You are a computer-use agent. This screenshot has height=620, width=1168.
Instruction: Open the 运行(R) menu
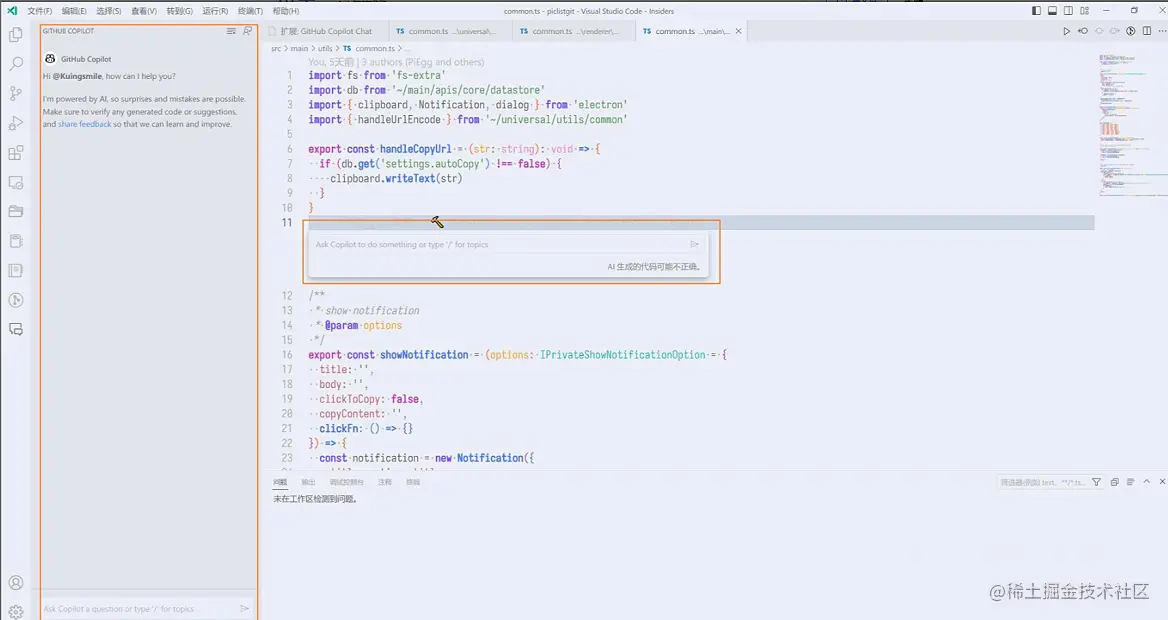(215, 11)
